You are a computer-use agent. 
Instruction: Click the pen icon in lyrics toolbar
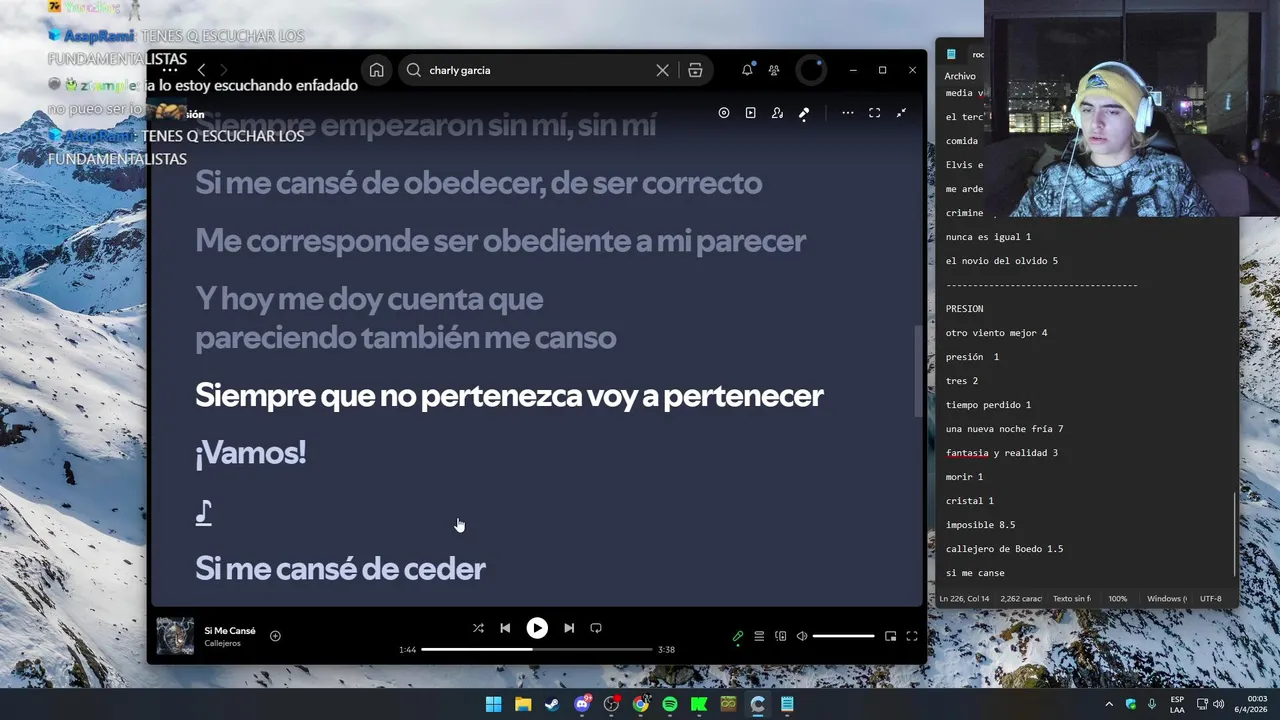[x=804, y=113]
